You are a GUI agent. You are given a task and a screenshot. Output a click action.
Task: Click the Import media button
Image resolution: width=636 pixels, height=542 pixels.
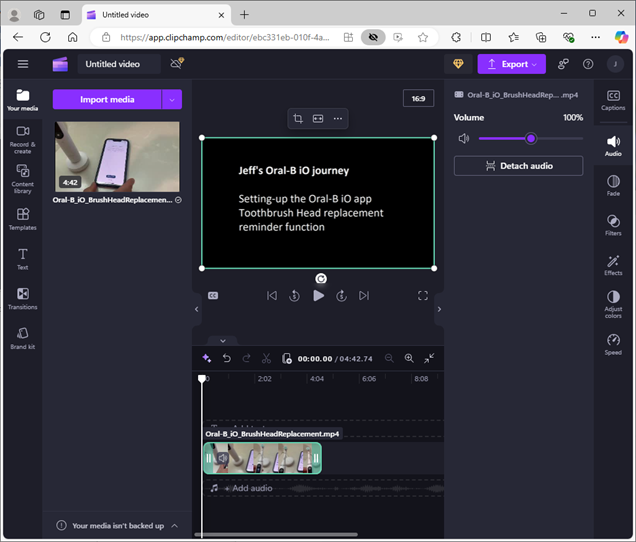(107, 99)
